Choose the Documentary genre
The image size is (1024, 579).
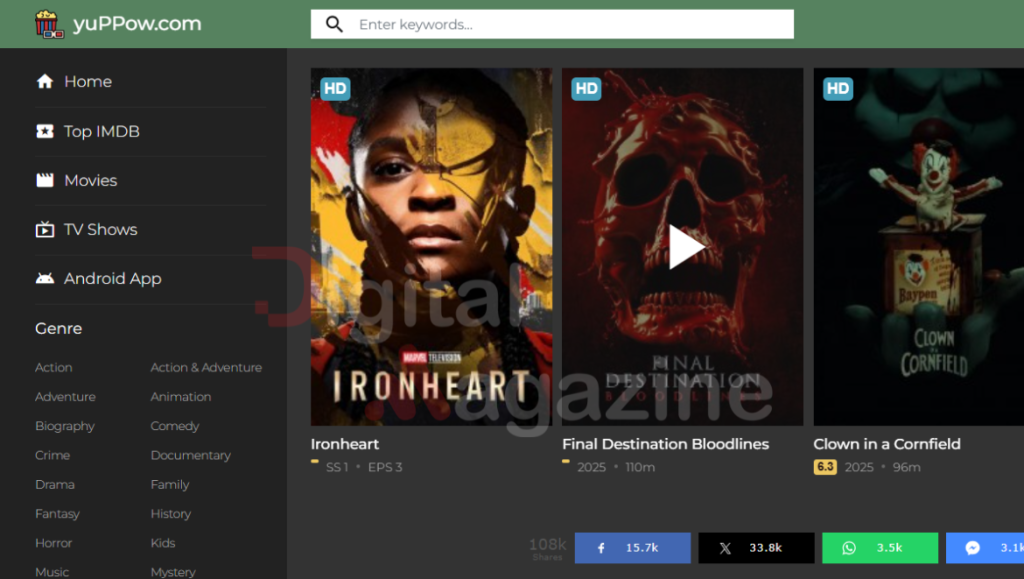(190, 455)
